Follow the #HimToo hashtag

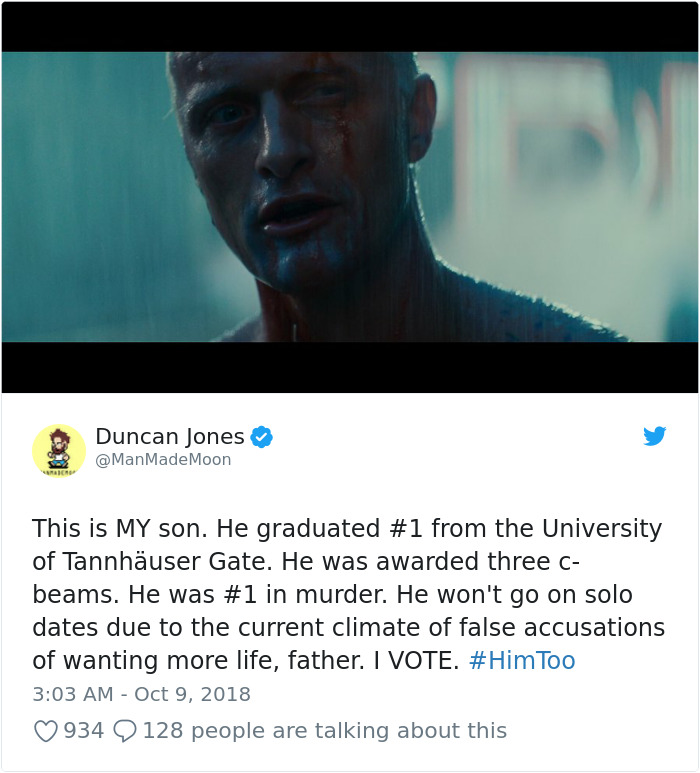(522, 660)
